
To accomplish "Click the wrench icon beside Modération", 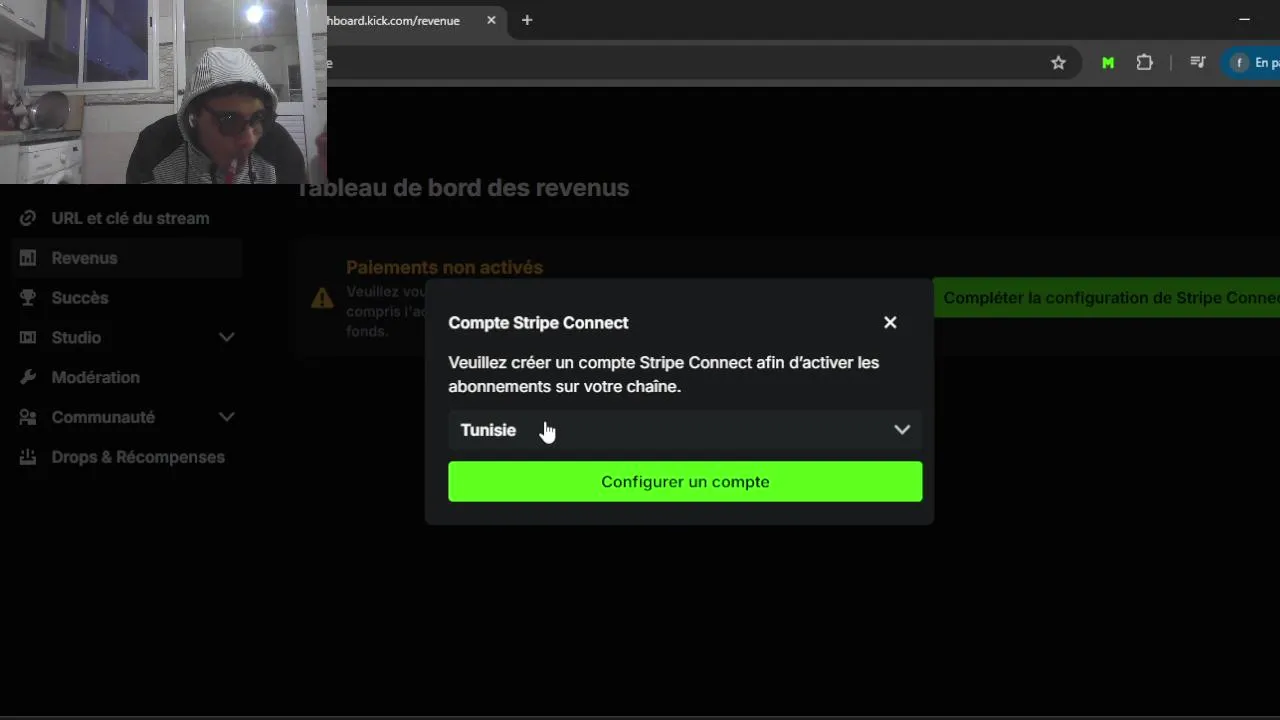I will pyautogui.click(x=28, y=378).
